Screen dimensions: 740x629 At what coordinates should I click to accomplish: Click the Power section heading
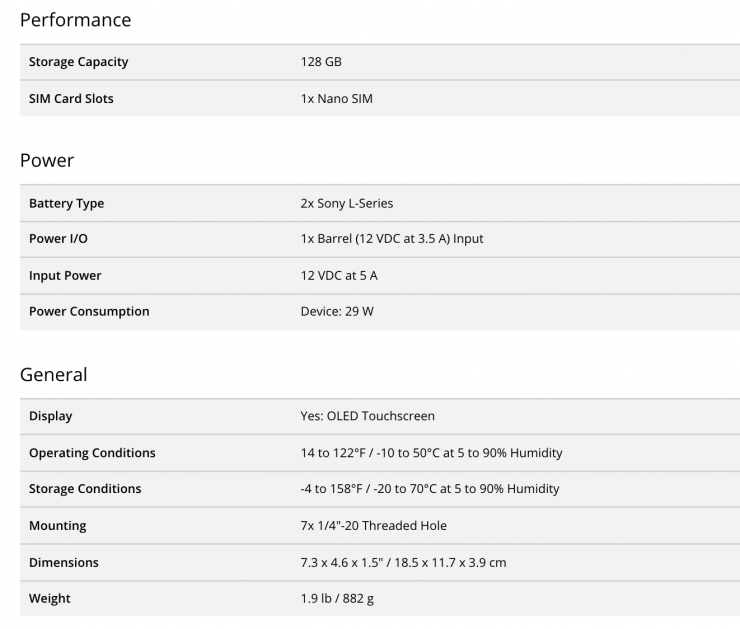coord(47,160)
